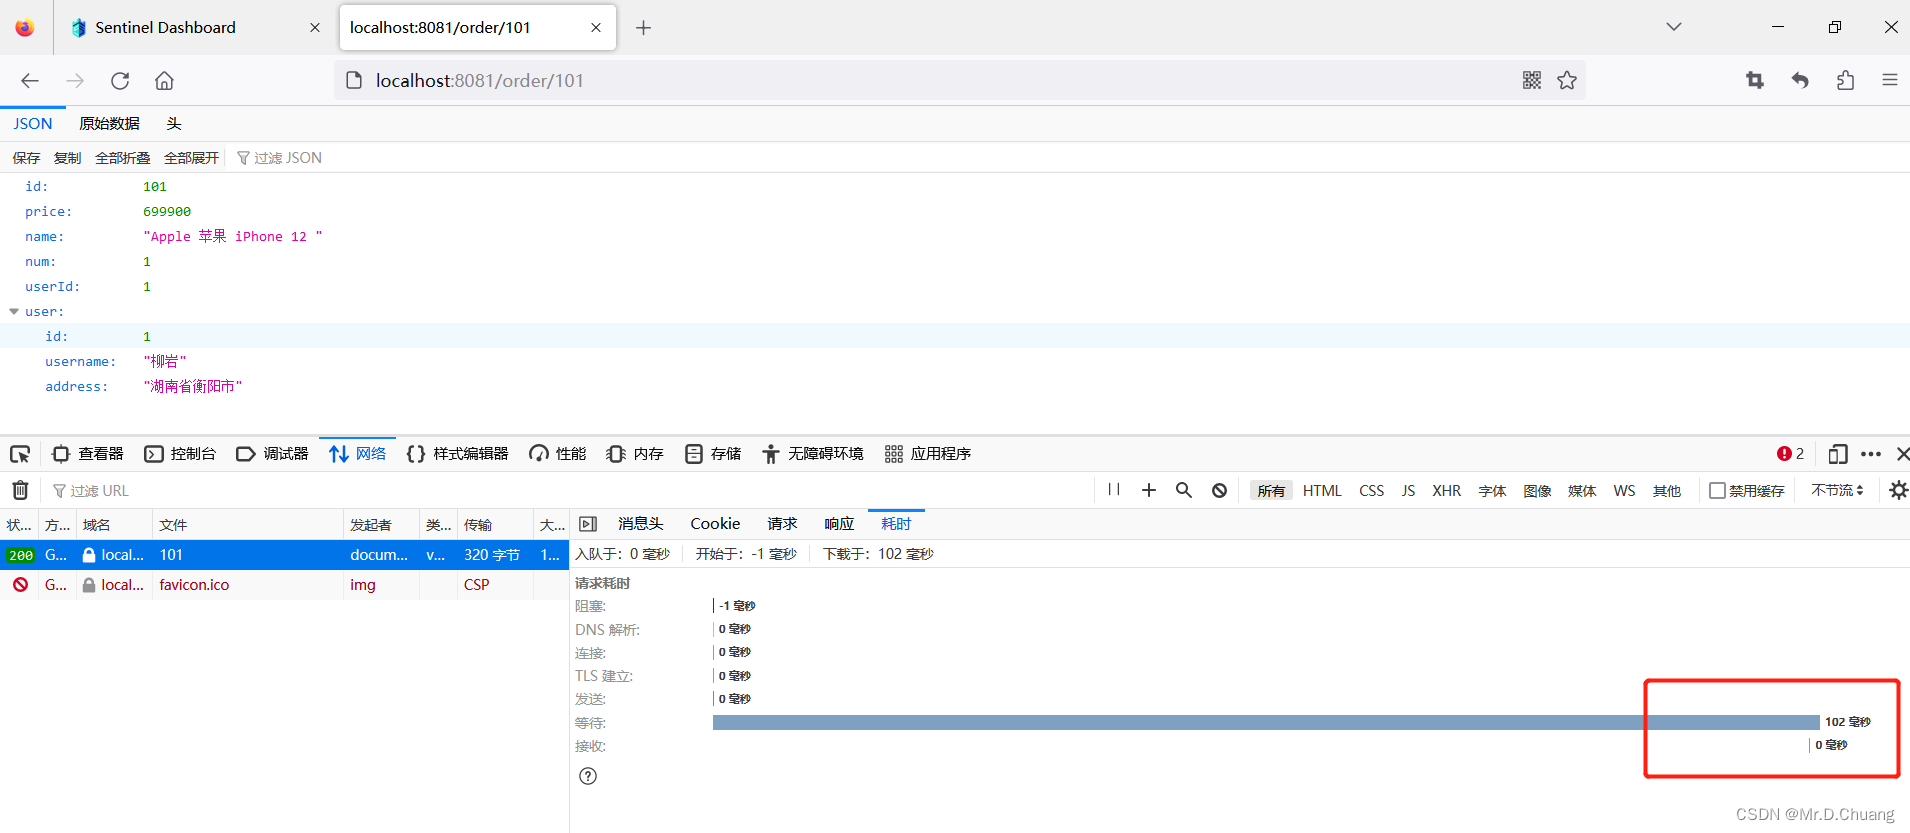The width and height of the screenshot is (1910, 833).
Task: Open the 不节流 throttling dropdown
Action: [1837, 490]
